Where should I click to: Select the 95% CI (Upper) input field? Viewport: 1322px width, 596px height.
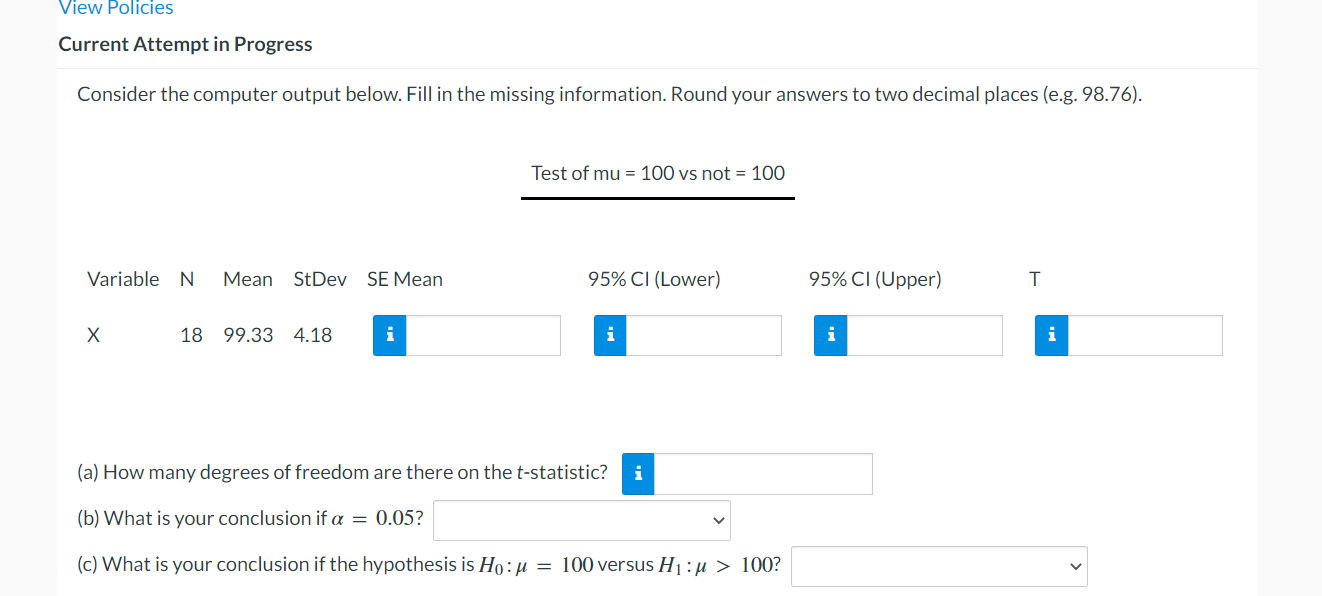coord(925,336)
